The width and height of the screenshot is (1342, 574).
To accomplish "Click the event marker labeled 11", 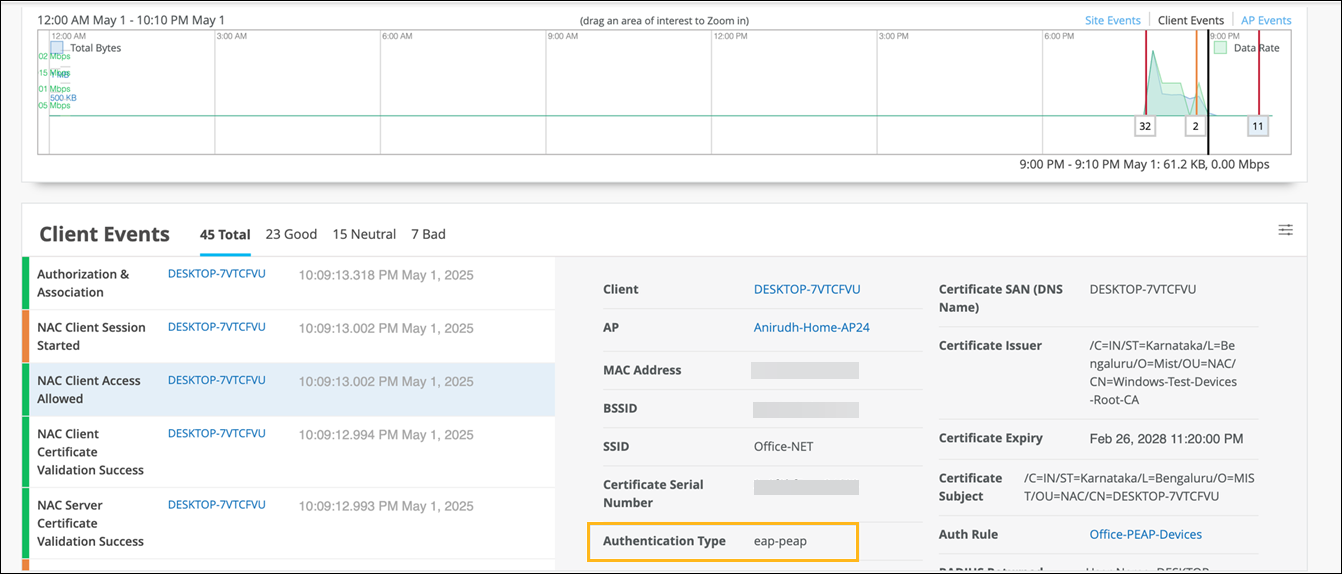I will pyautogui.click(x=1258, y=126).
